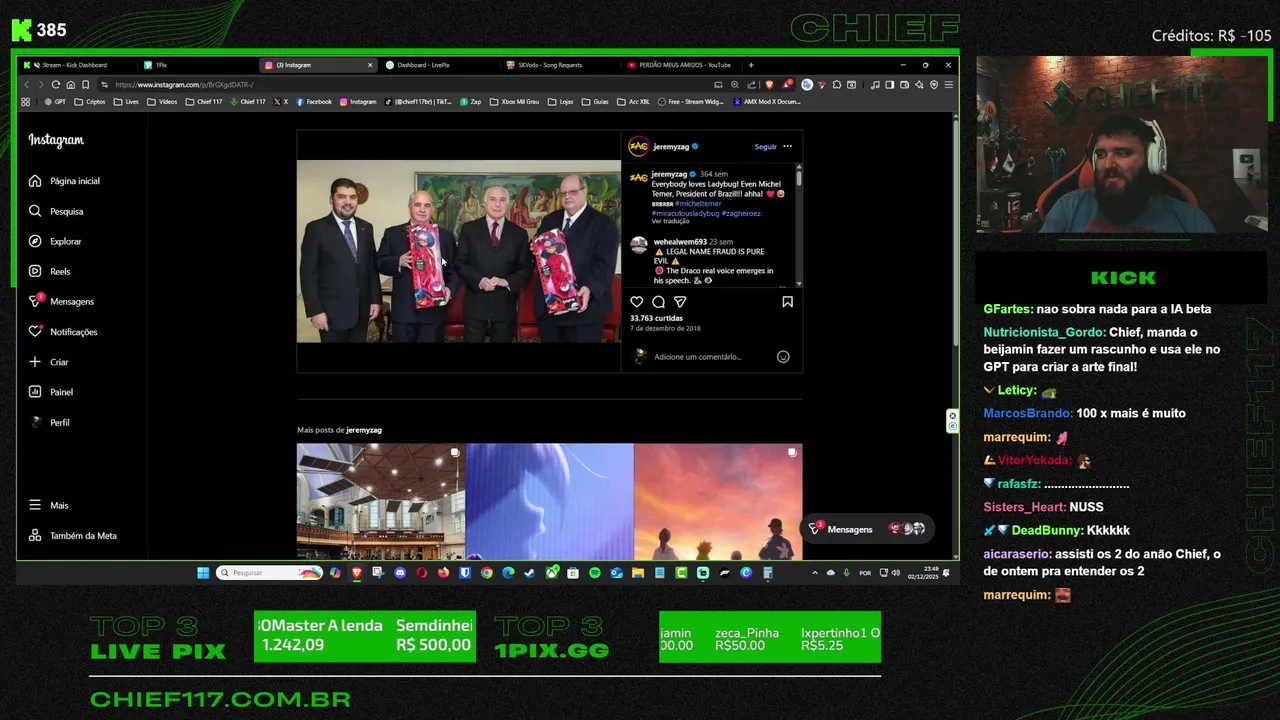
Task: Save the post with bookmark icon
Action: pos(788,301)
